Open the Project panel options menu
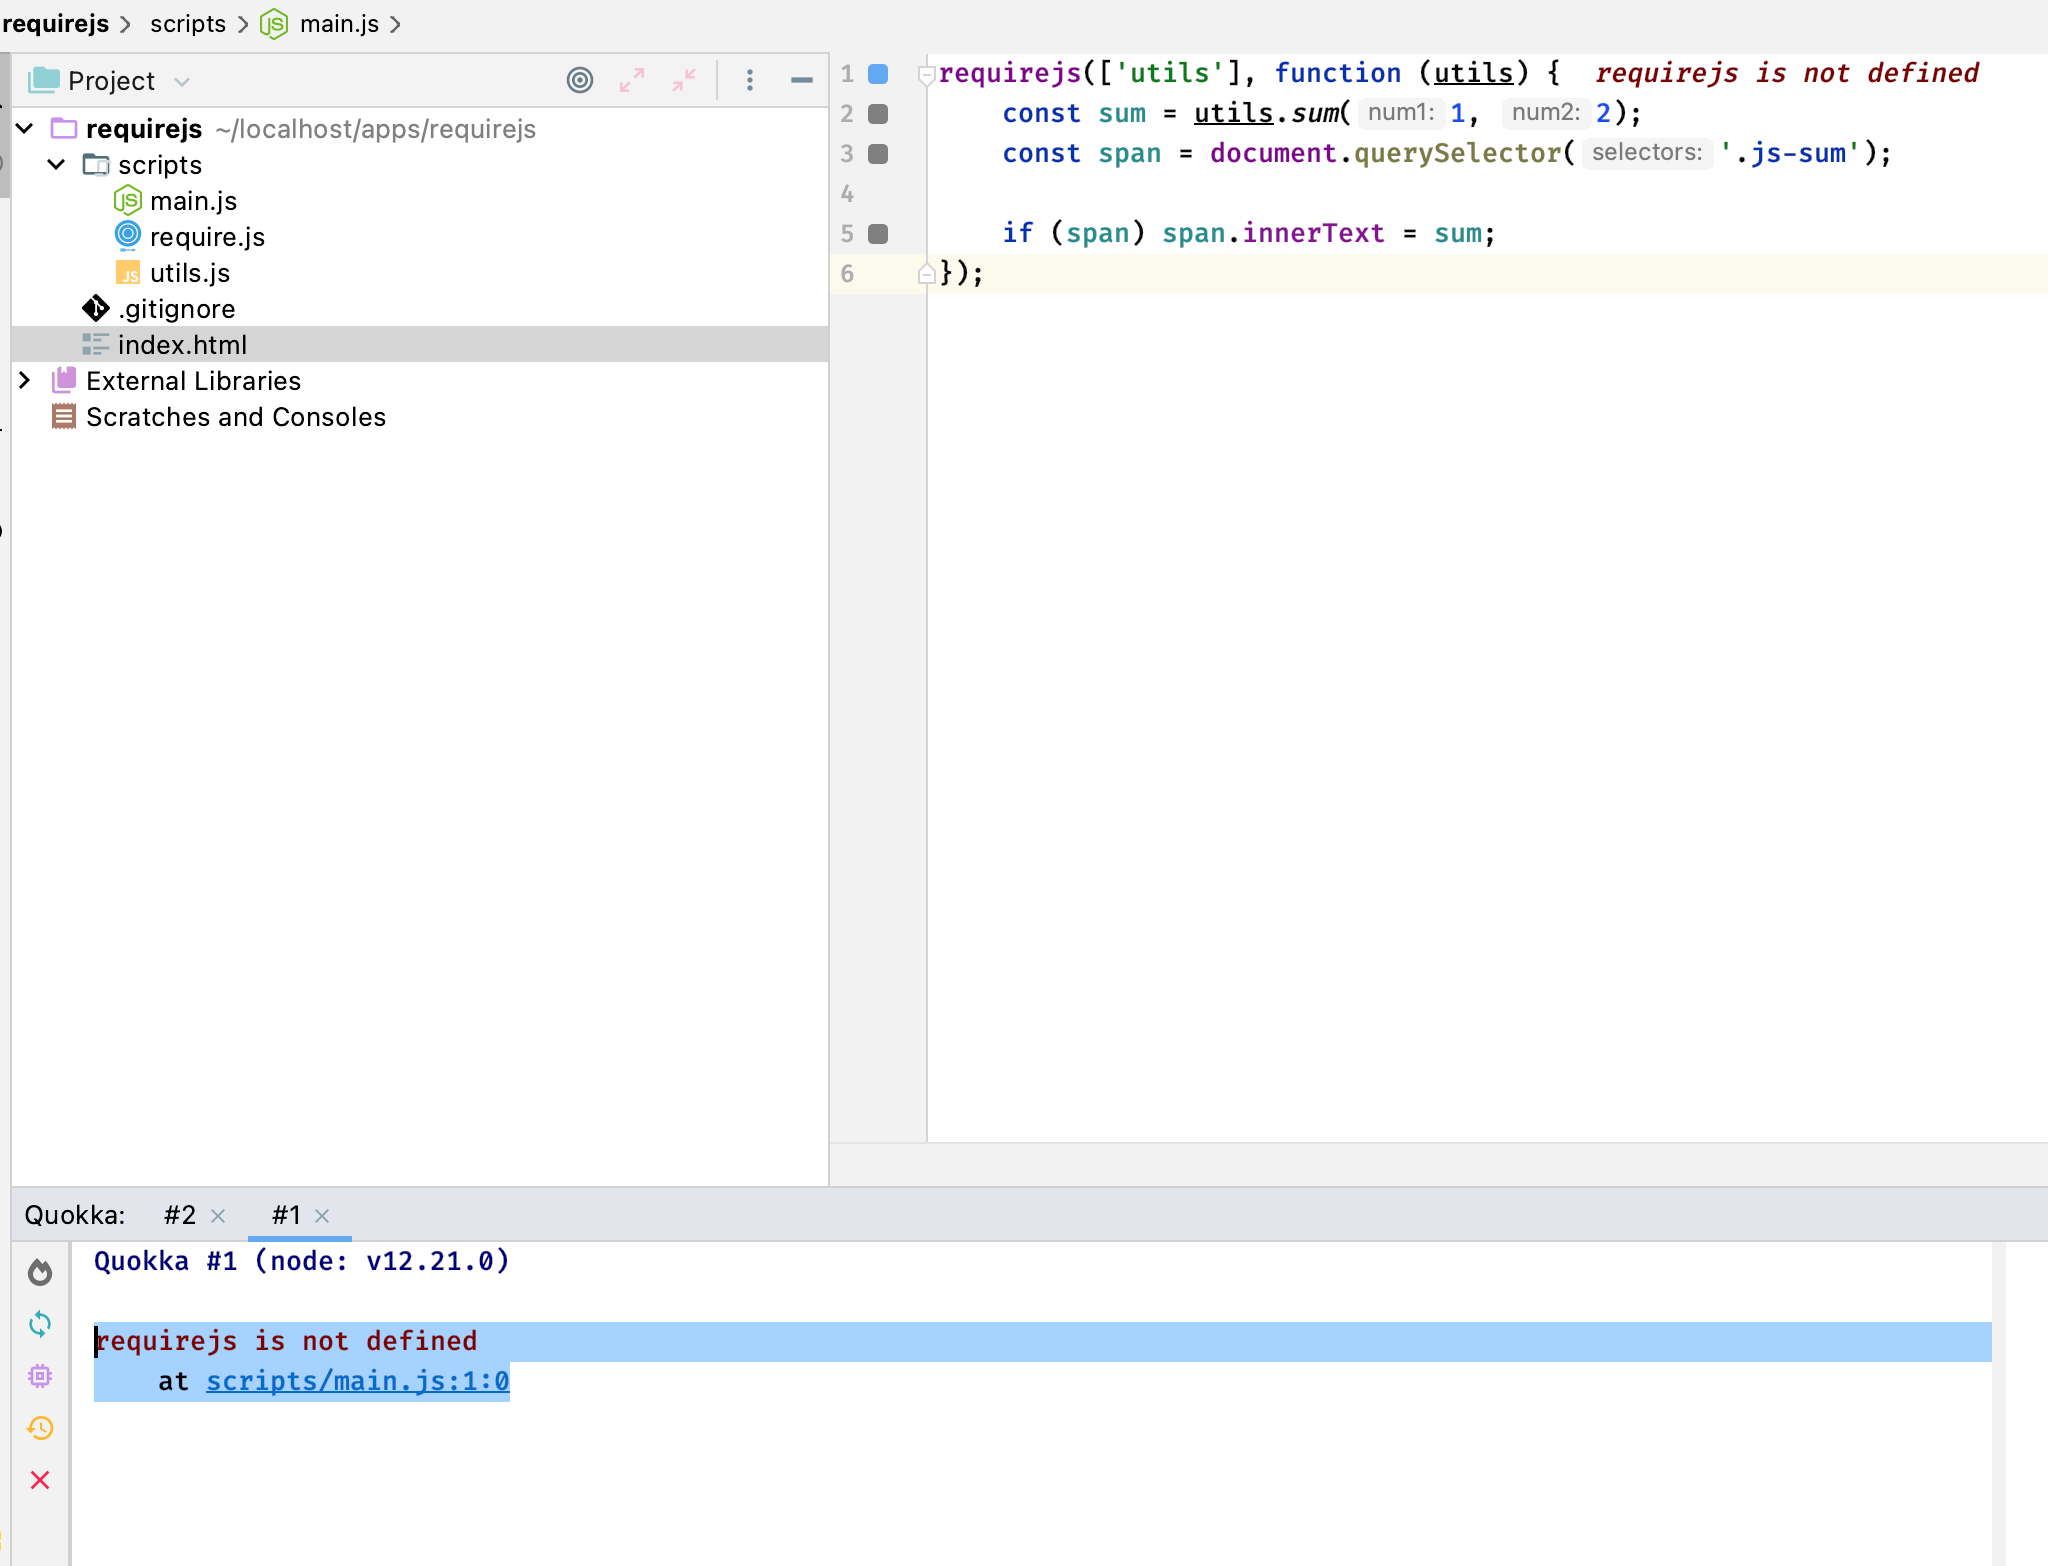The width and height of the screenshot is (2048, 1566). (x=748, y=80)
